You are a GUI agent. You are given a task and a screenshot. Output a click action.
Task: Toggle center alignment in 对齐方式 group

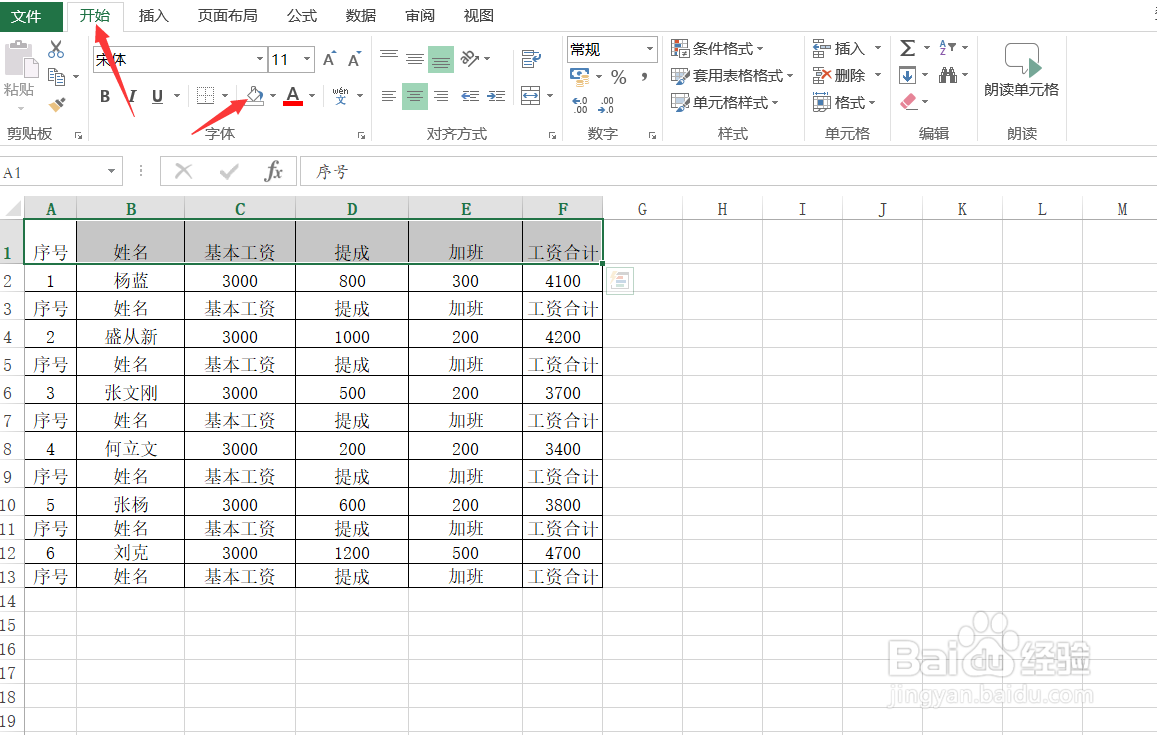click(x=414, y=96)
